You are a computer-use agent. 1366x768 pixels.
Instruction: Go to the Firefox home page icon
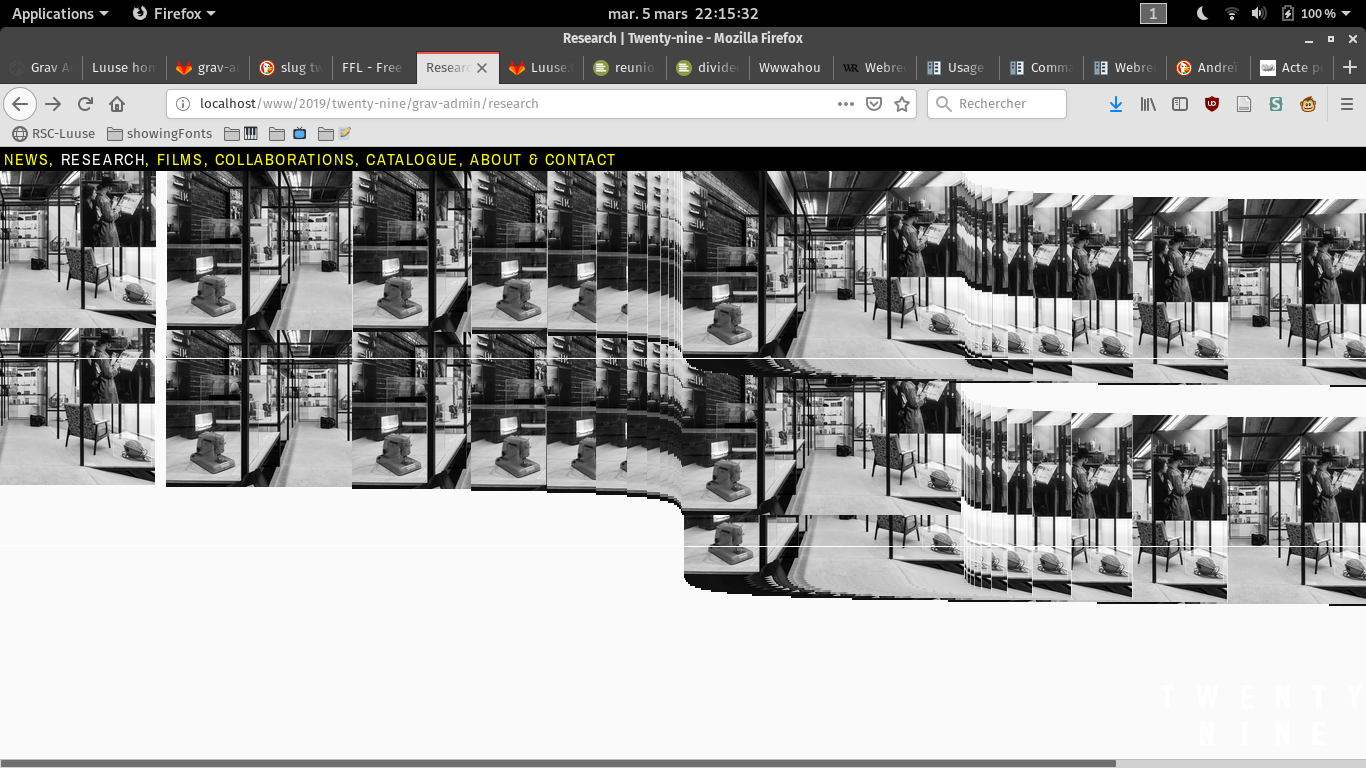point(117,104)
